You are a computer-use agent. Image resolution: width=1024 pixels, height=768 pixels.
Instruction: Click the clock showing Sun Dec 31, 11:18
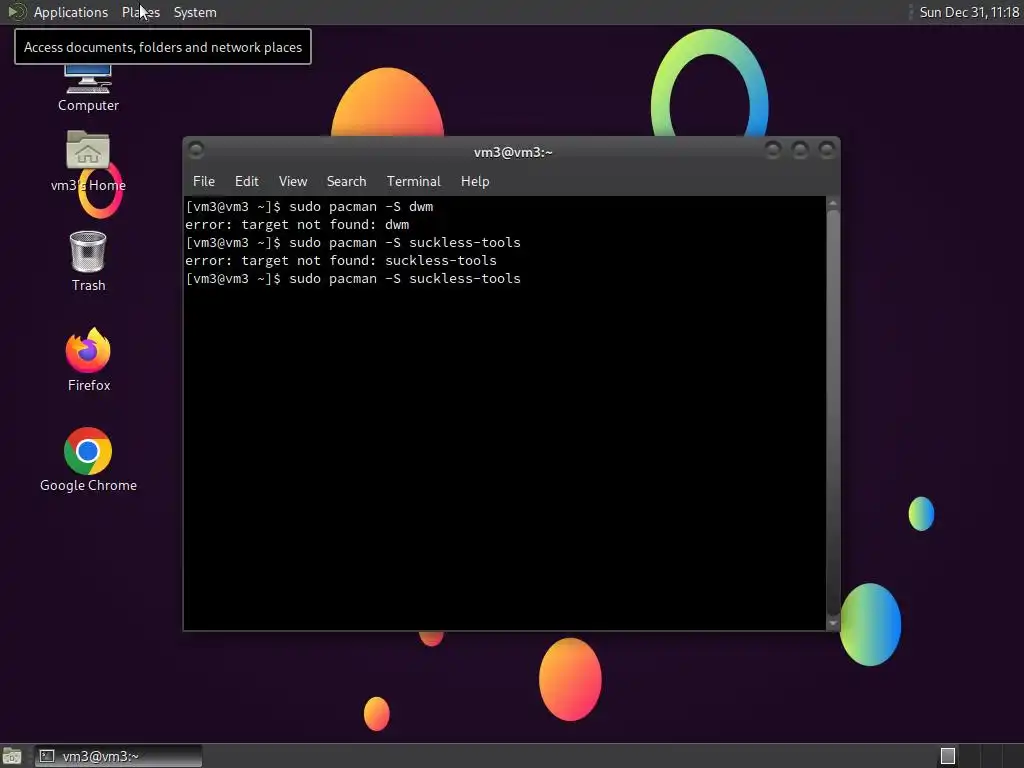point(969,12)
